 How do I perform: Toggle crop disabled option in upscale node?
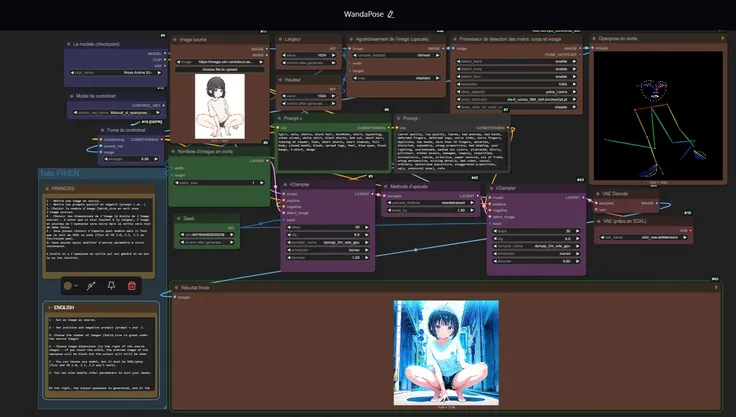click(x=397, y=78)
